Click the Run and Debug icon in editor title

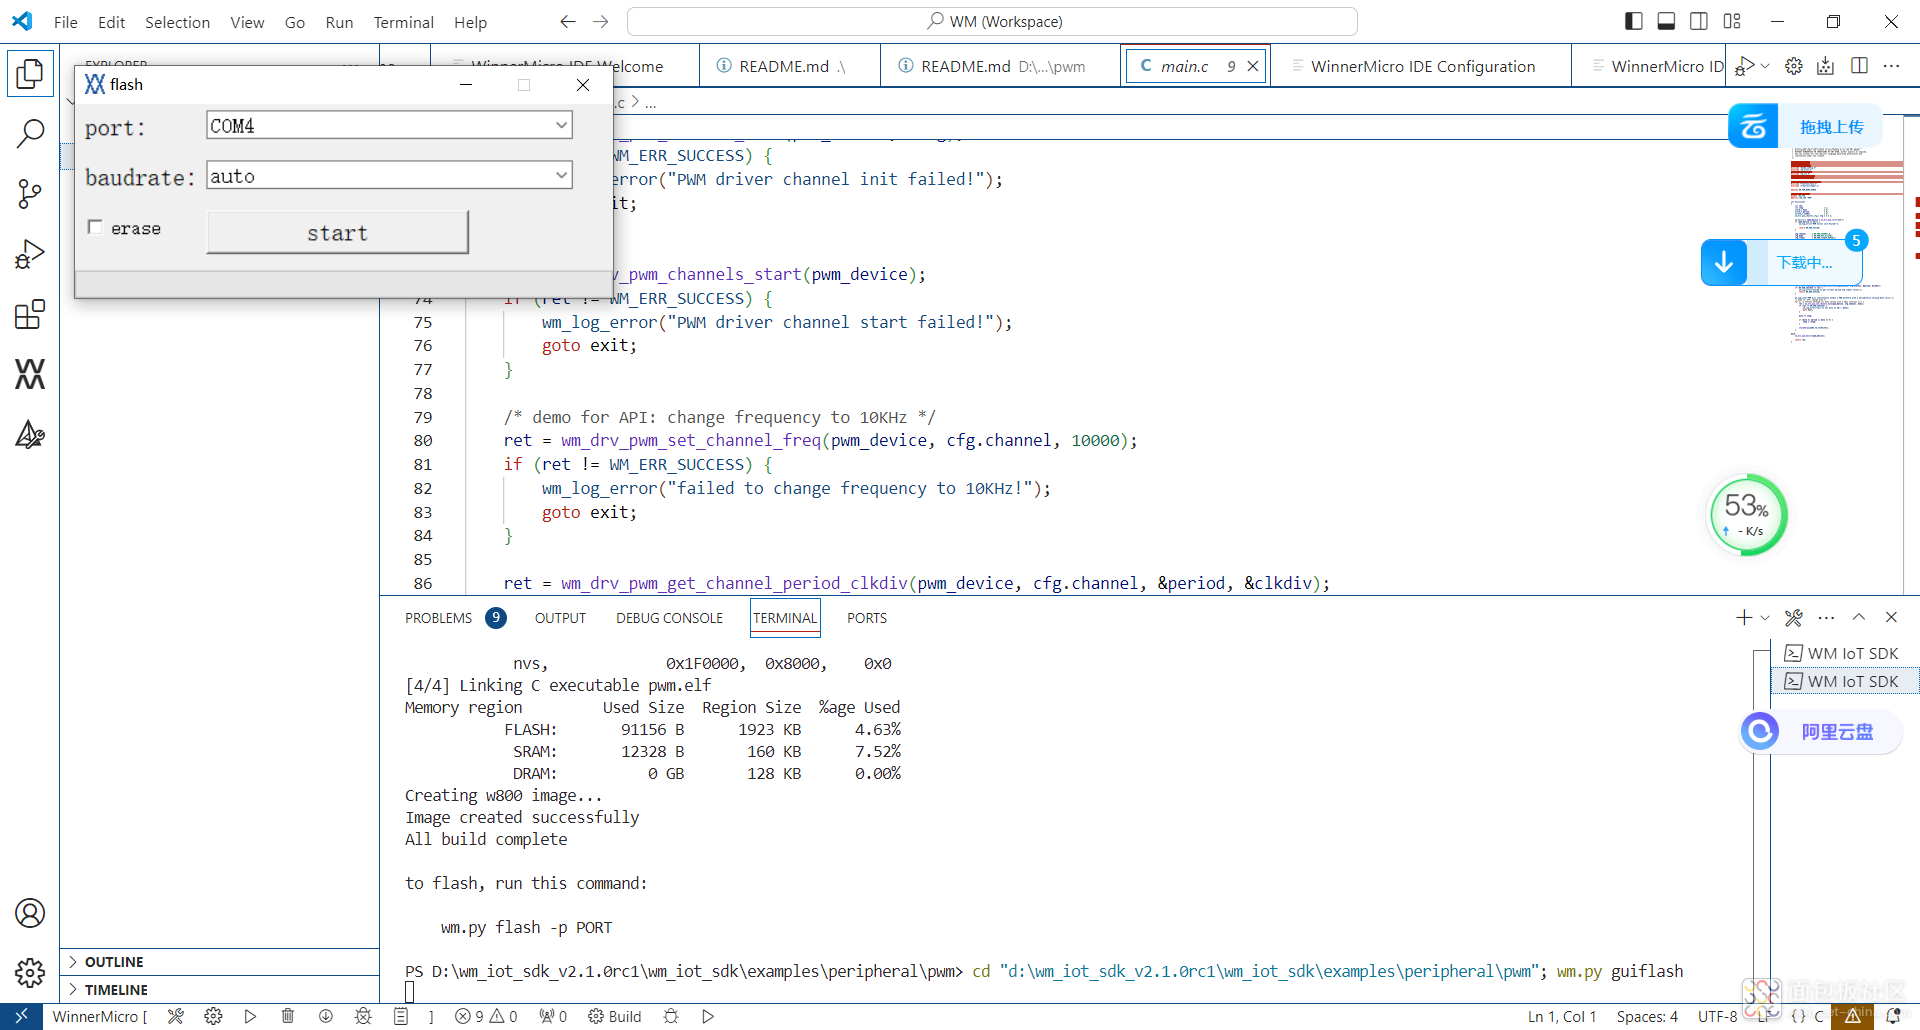point(1744,66)
